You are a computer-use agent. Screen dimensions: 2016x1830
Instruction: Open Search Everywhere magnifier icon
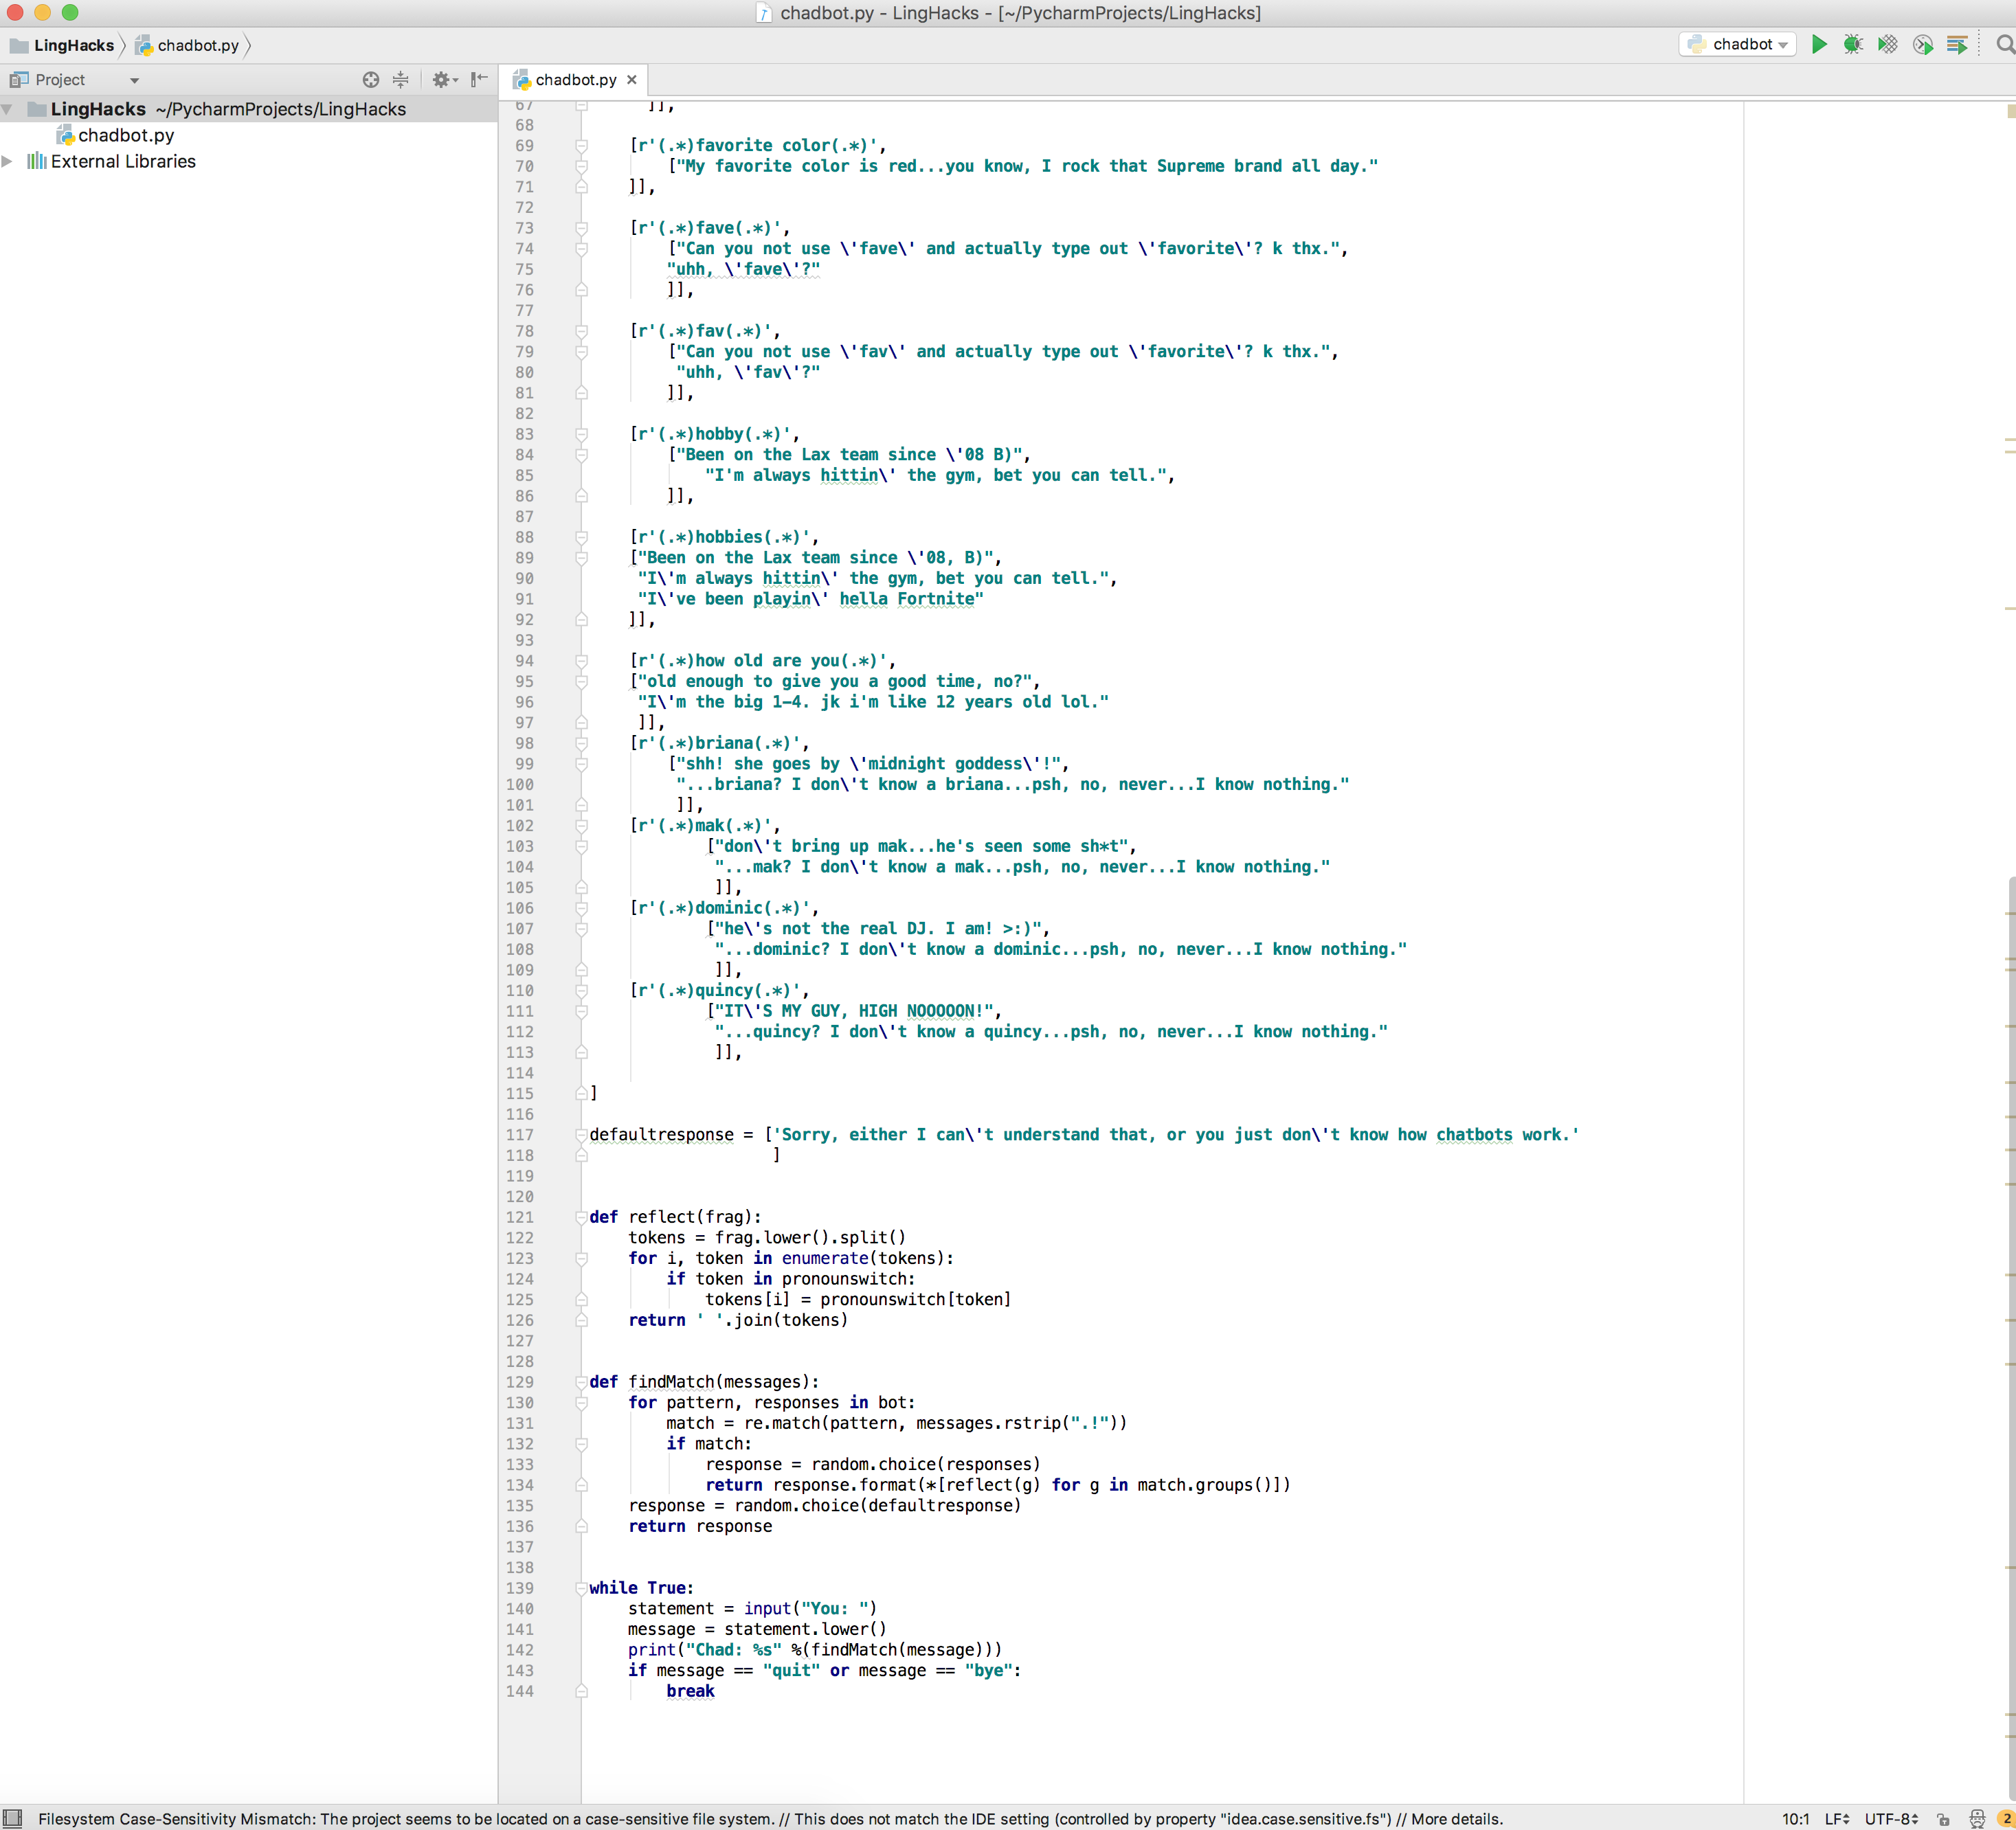(x=2004, y=44)
